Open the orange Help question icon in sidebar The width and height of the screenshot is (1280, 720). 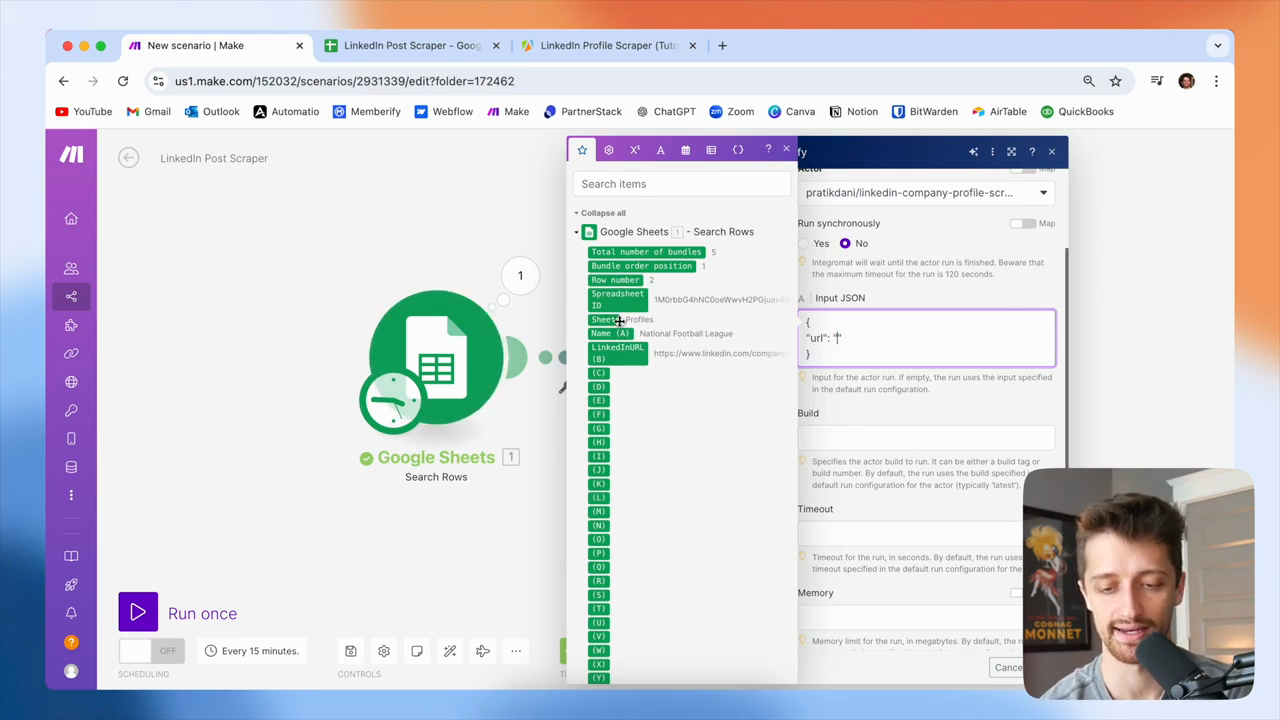pos(71,642)
